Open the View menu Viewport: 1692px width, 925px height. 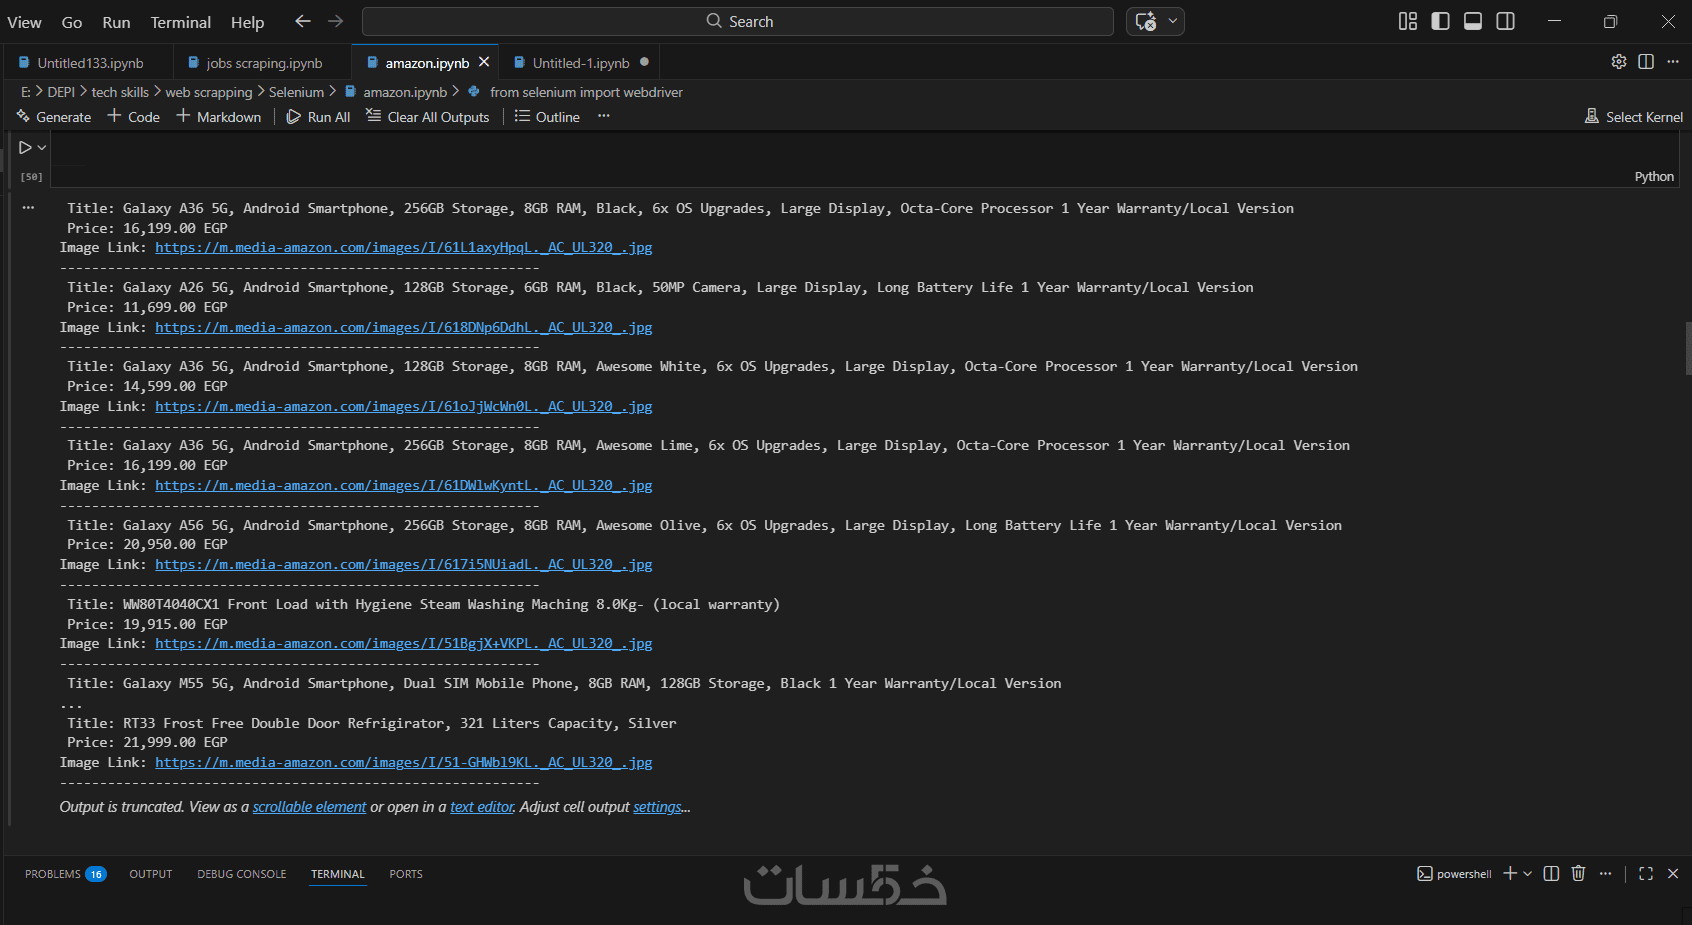[24, 22]
